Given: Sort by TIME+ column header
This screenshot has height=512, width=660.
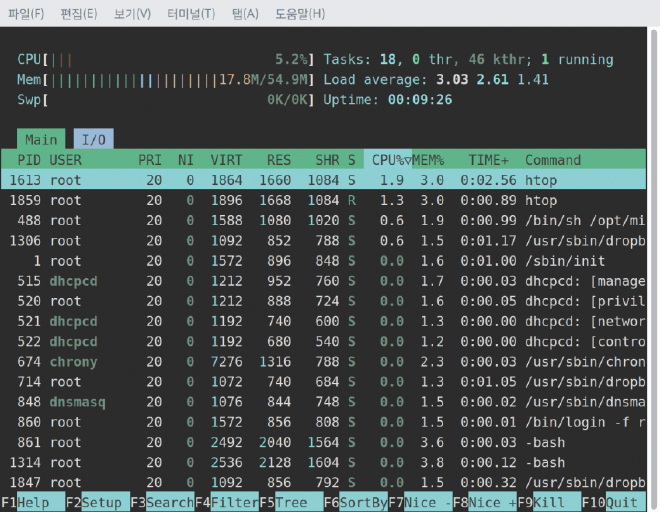Looking at the screenshot, I should tap(489, 160).
